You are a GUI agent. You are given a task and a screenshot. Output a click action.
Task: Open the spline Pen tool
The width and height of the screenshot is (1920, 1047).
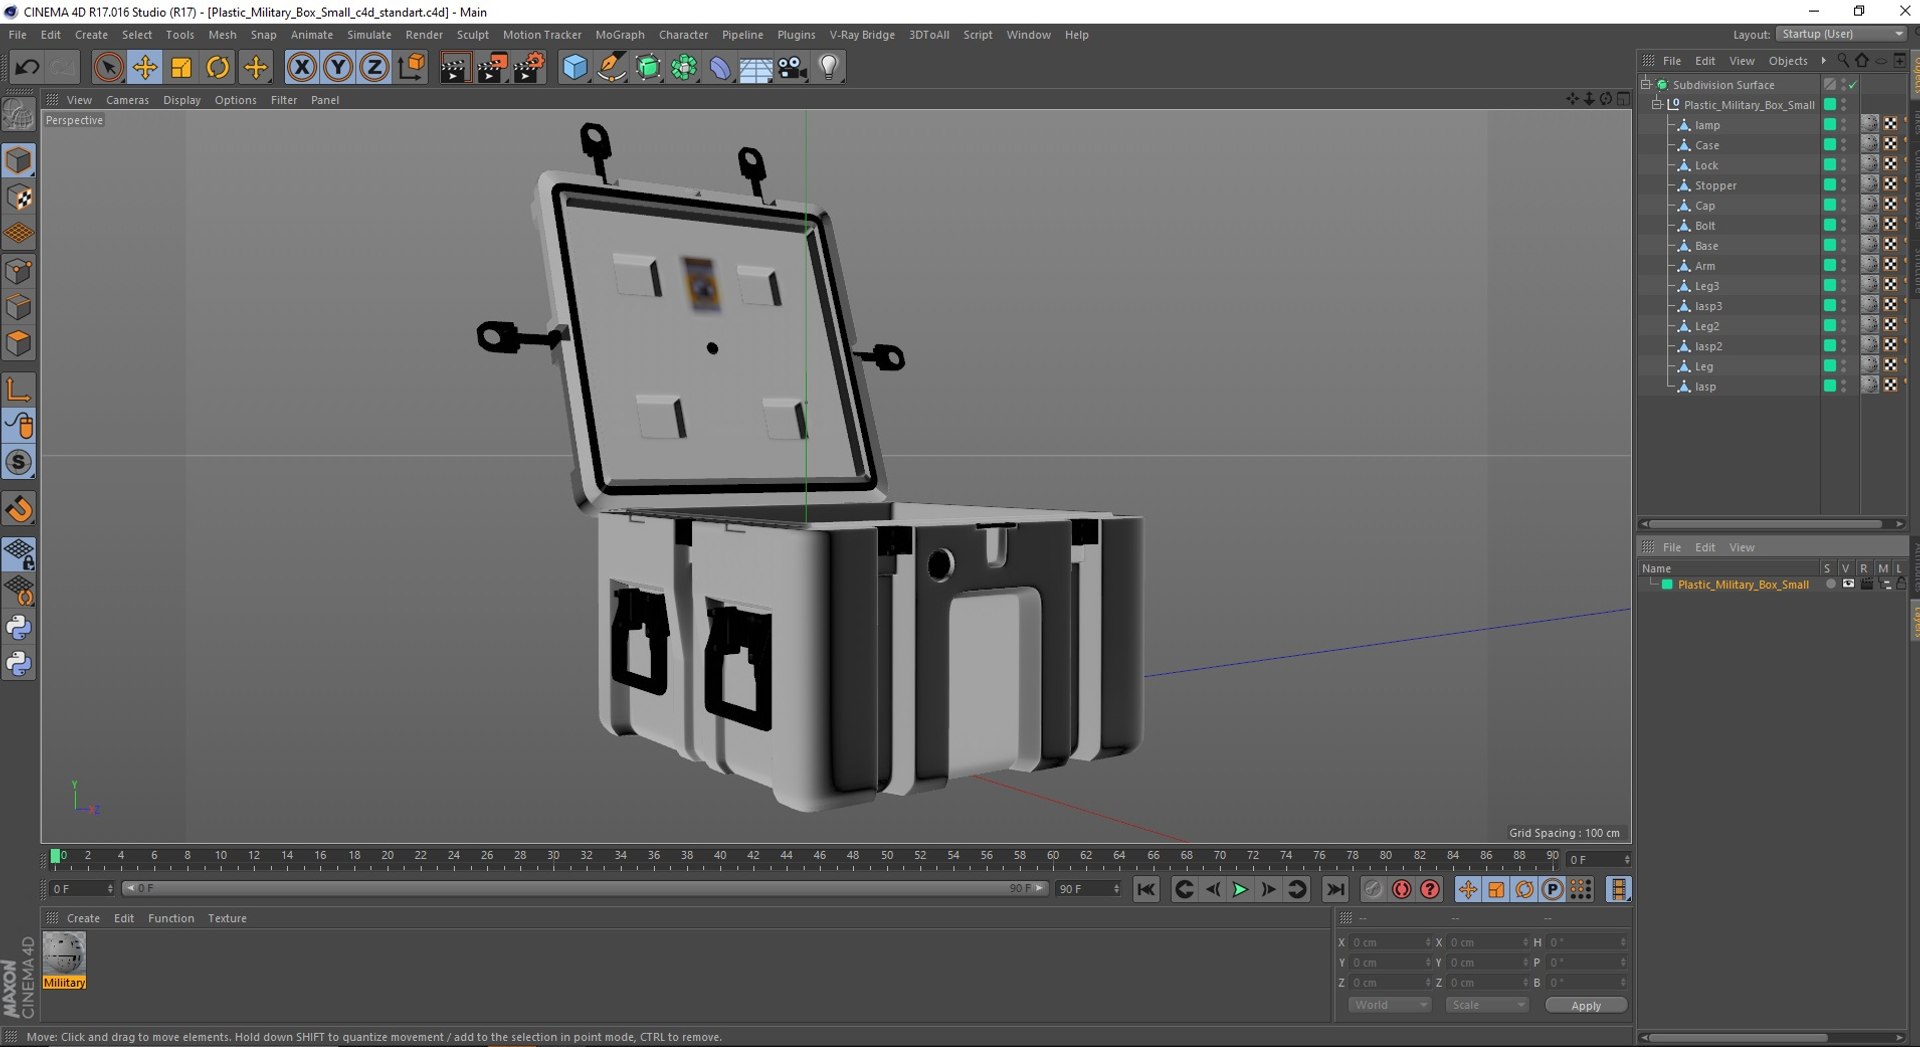[611, 67]
